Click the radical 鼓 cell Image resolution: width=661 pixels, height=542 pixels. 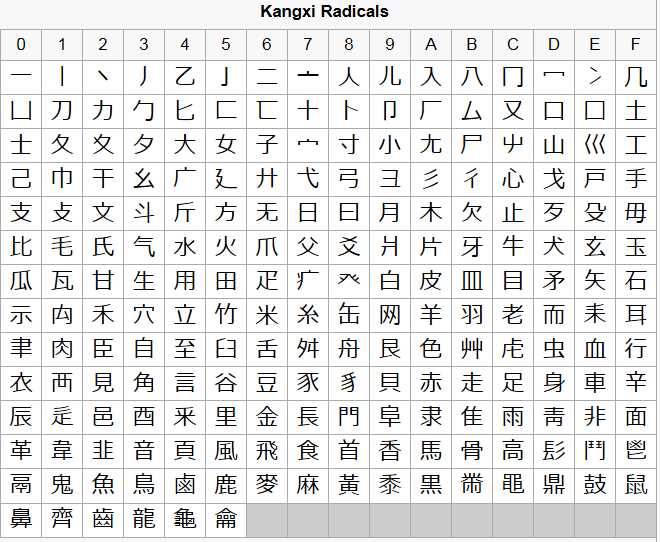click(x=594, y=486)
